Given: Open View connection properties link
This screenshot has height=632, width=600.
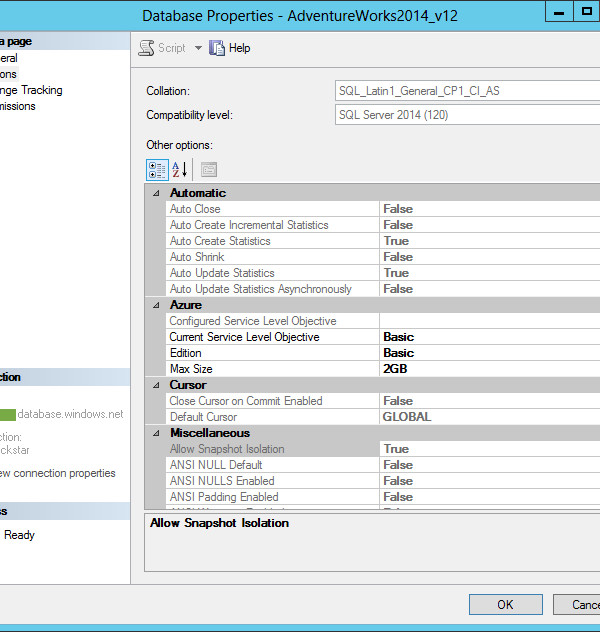Looking at the screenshot, I should (x=58, y=473).
